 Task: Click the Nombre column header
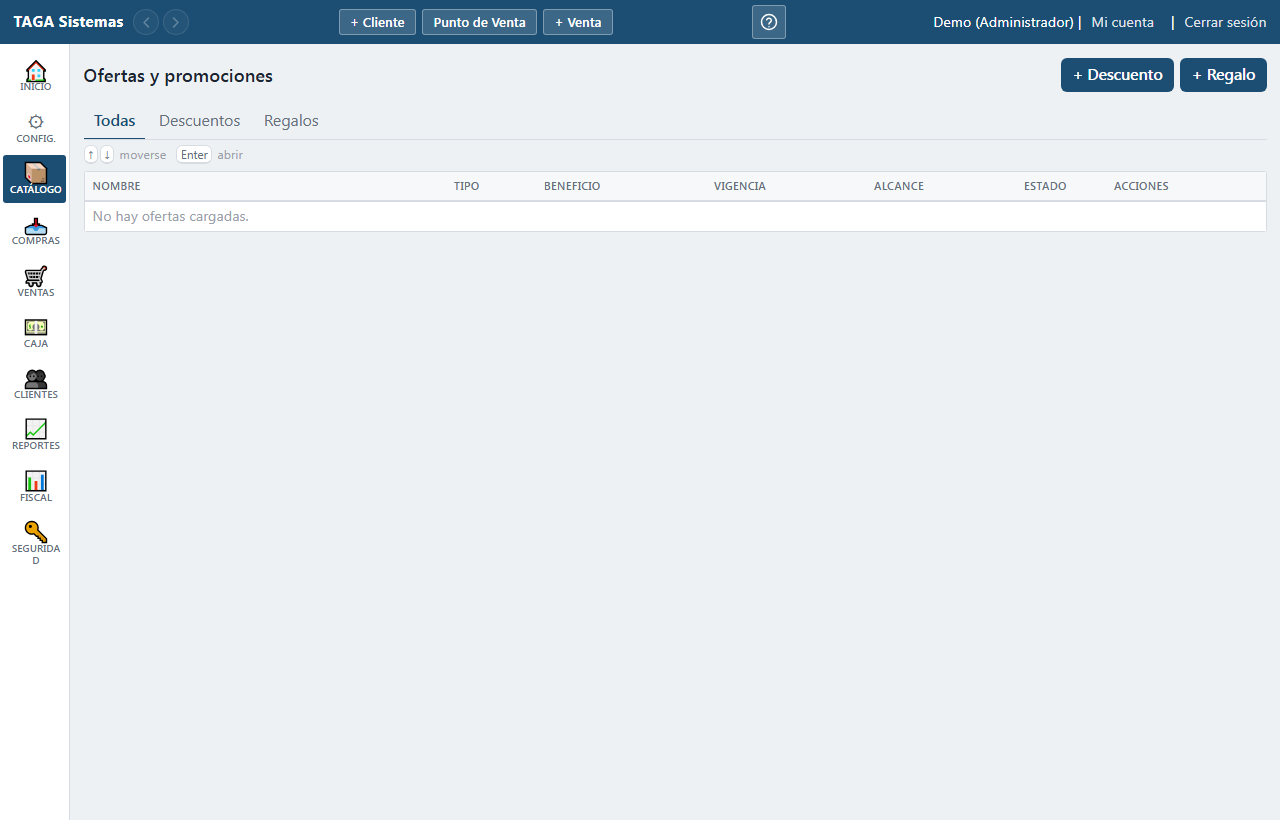(116, 186)
